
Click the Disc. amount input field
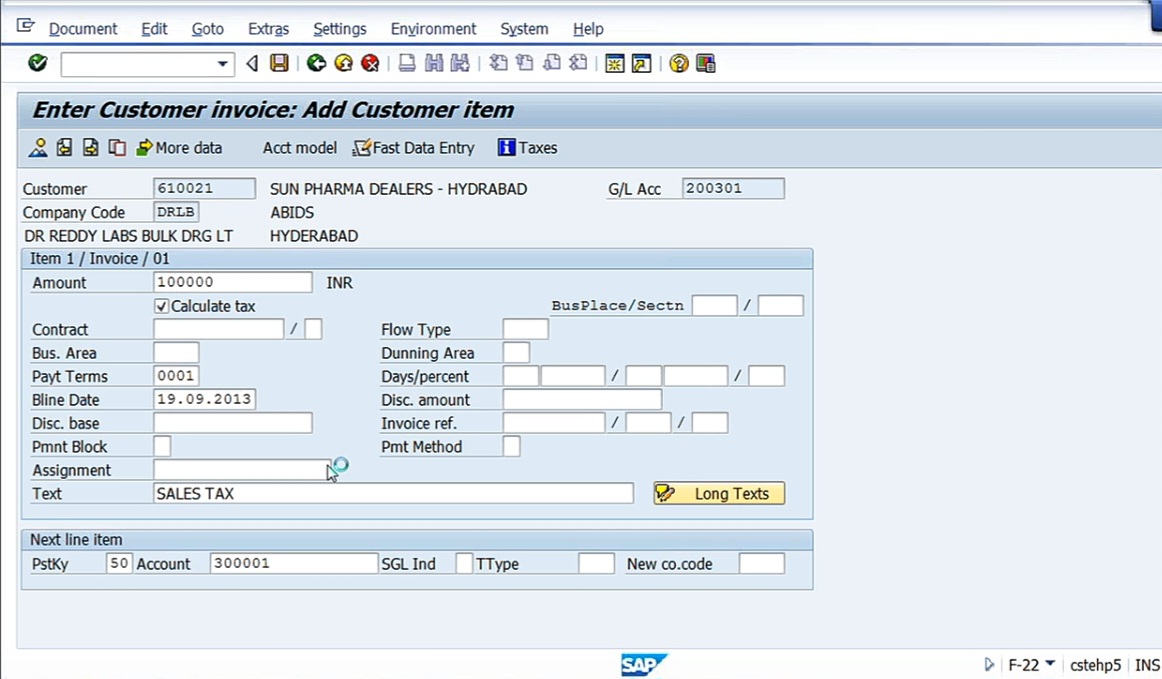tap(582, 400)
